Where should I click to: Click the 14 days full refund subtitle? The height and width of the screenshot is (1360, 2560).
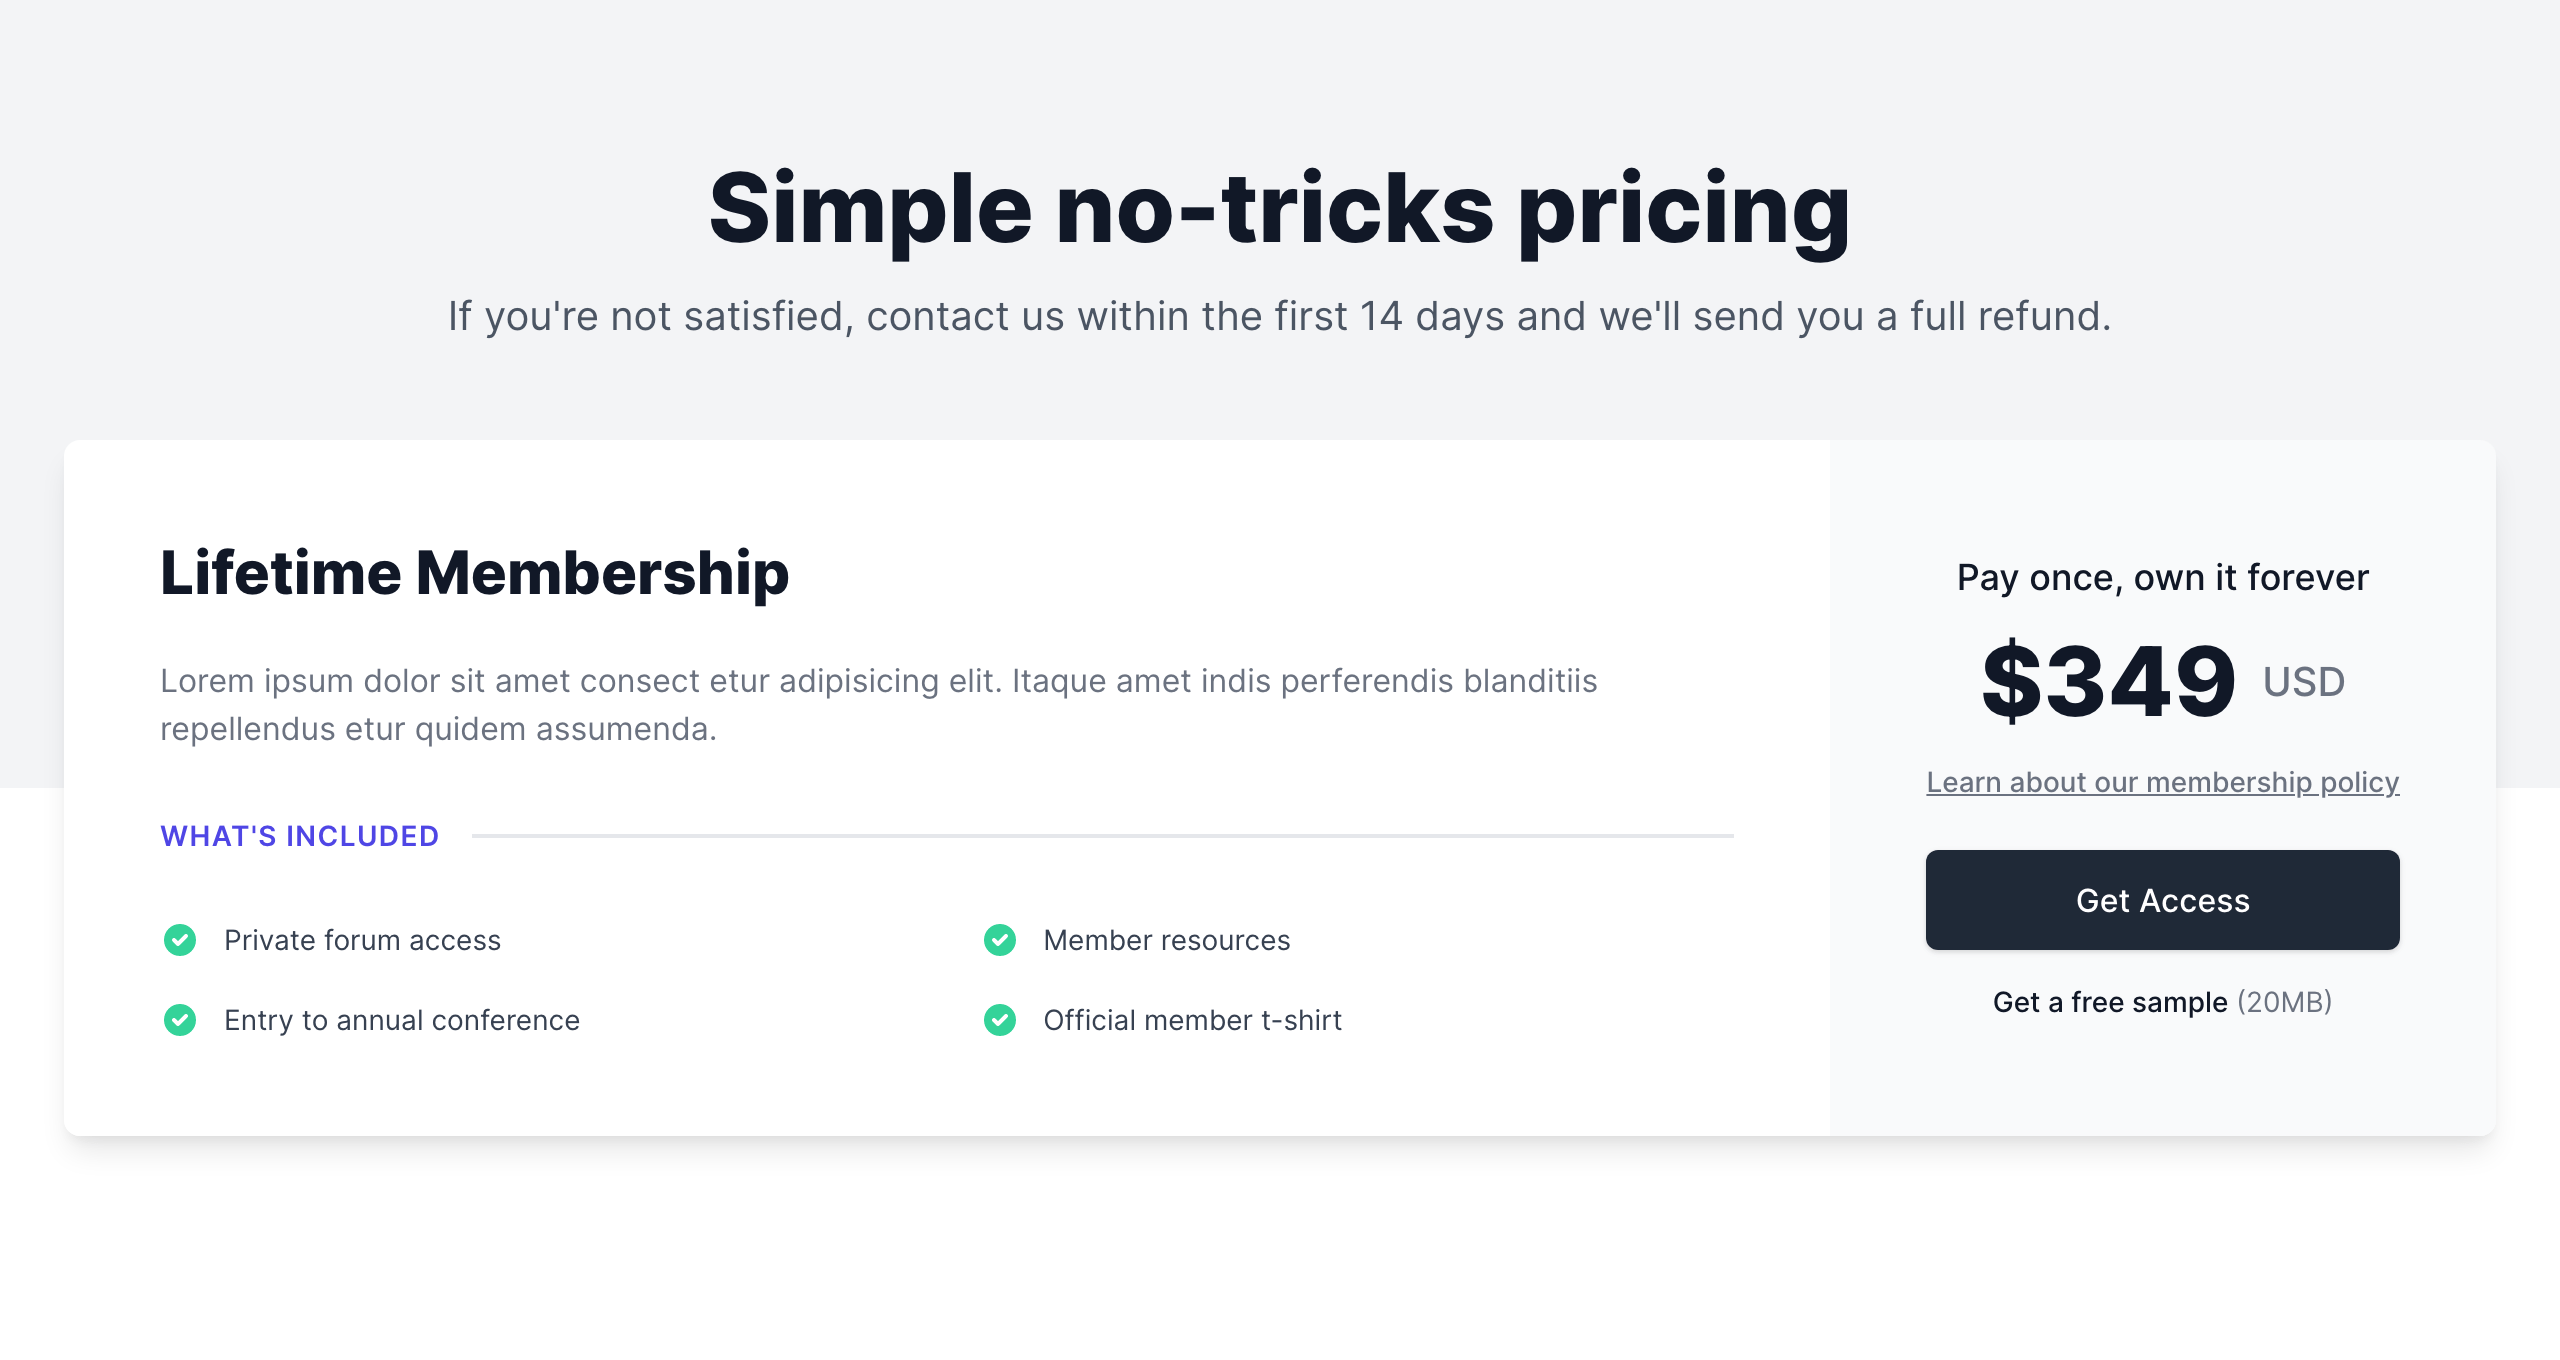click(x=1280, y=316)
